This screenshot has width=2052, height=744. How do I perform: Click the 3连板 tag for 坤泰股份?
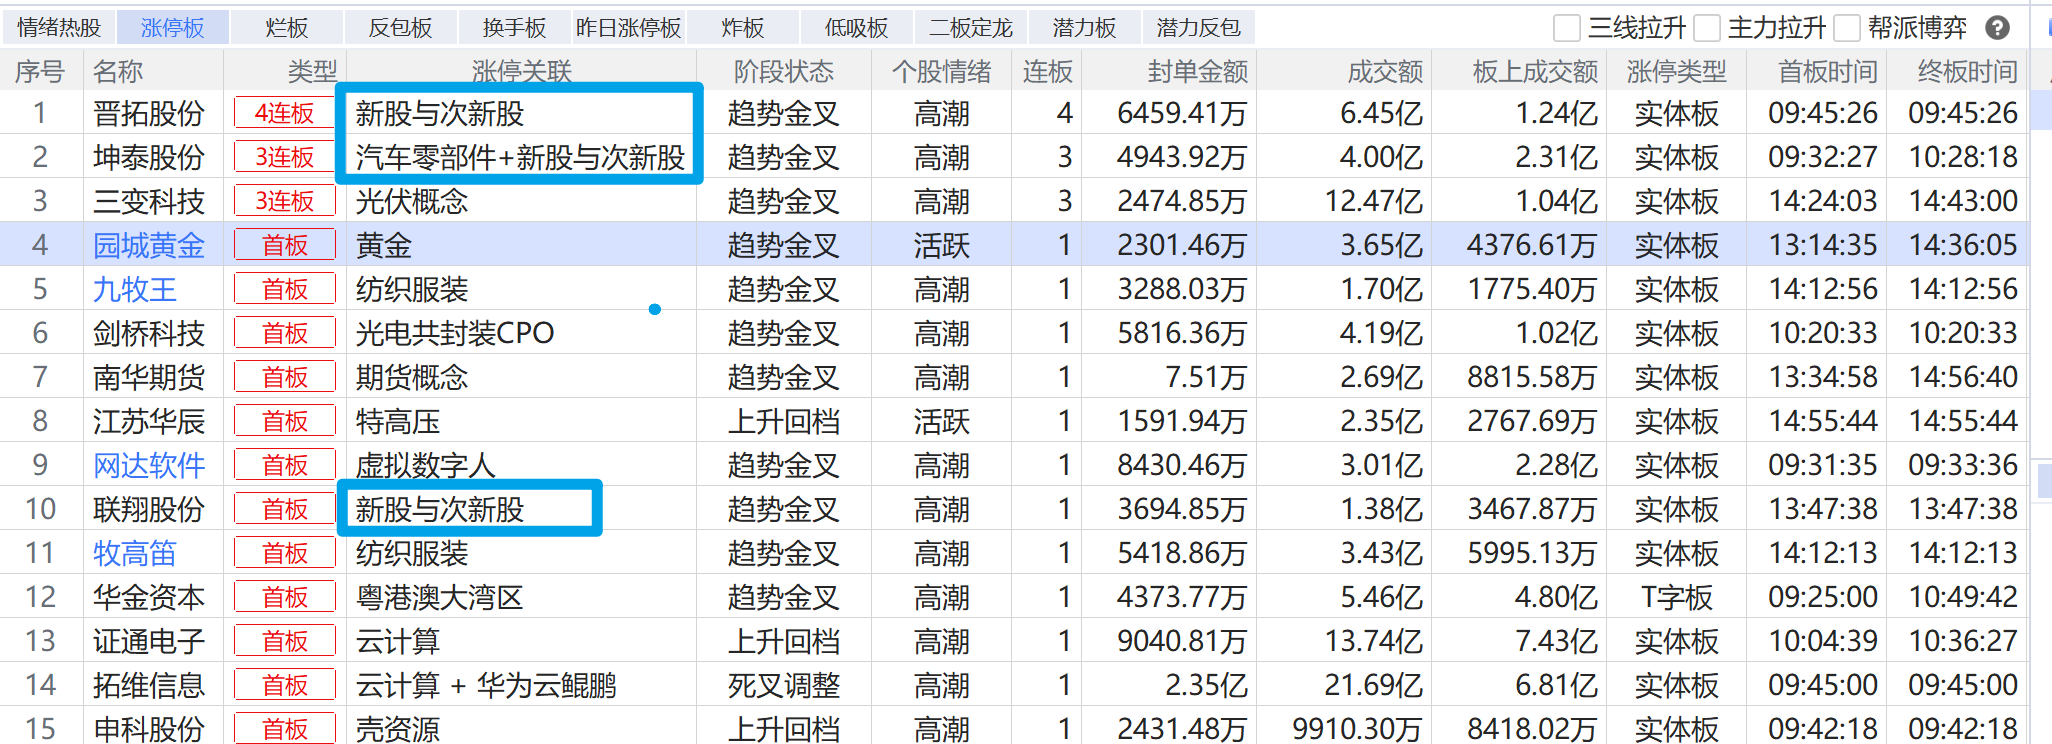(x=285, y=158)
